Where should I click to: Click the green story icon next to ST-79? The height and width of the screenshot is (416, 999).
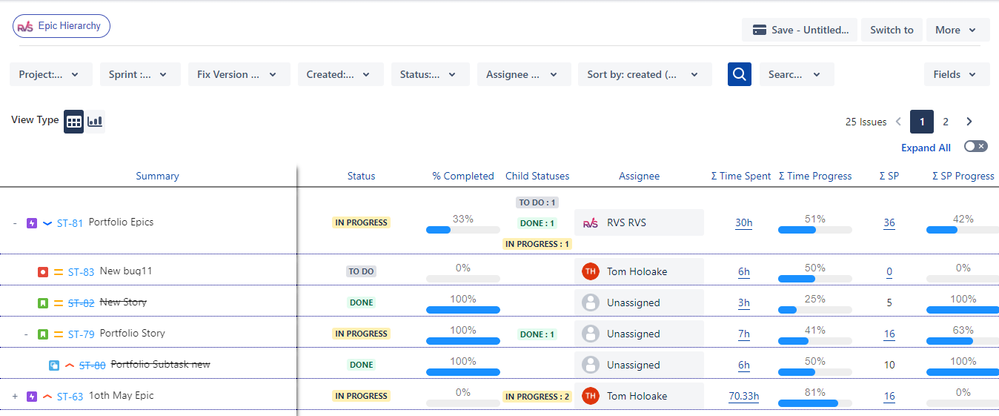pyautogui.click(x=43, y=334)
